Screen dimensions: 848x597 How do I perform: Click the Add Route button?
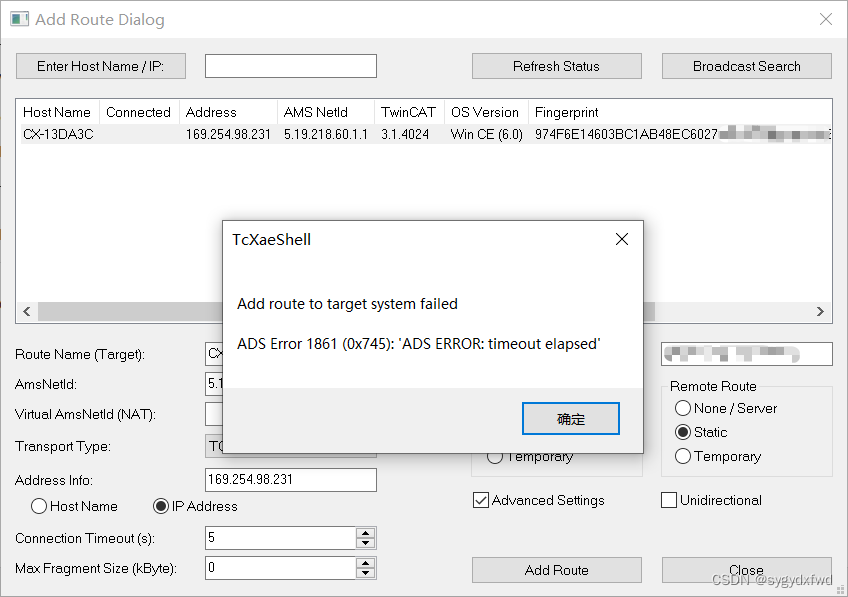click(x=556, y=570)
